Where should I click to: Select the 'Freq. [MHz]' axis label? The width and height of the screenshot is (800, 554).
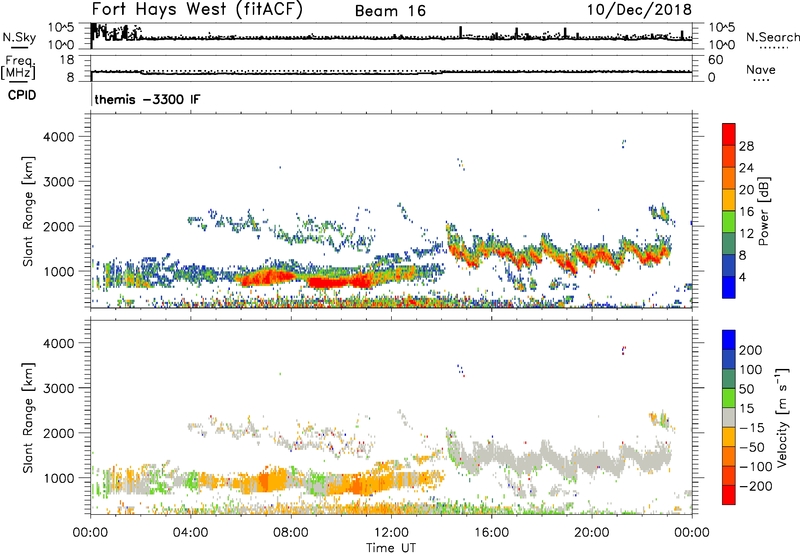coord(19,67)
